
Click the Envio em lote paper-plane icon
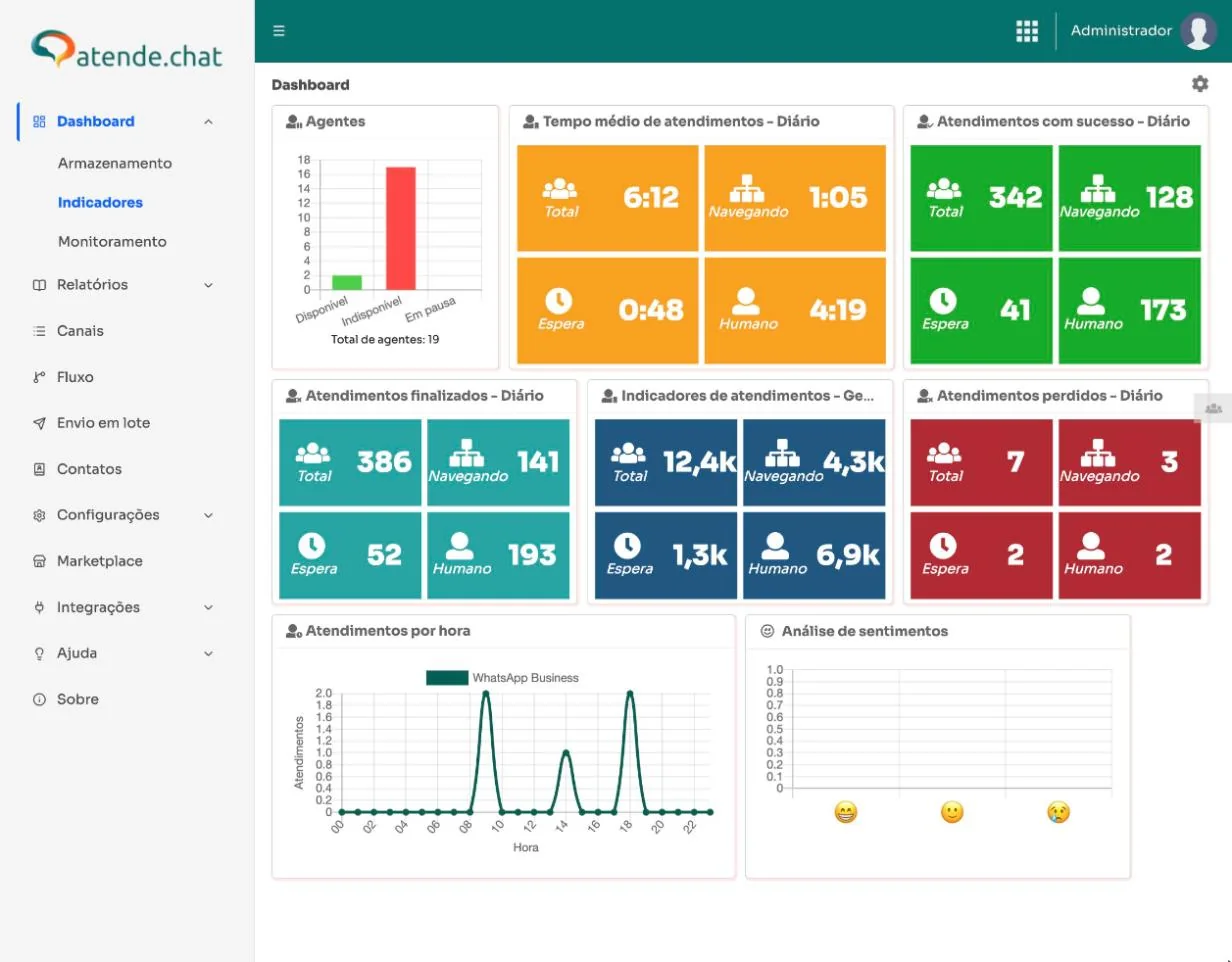click(39, 423)
